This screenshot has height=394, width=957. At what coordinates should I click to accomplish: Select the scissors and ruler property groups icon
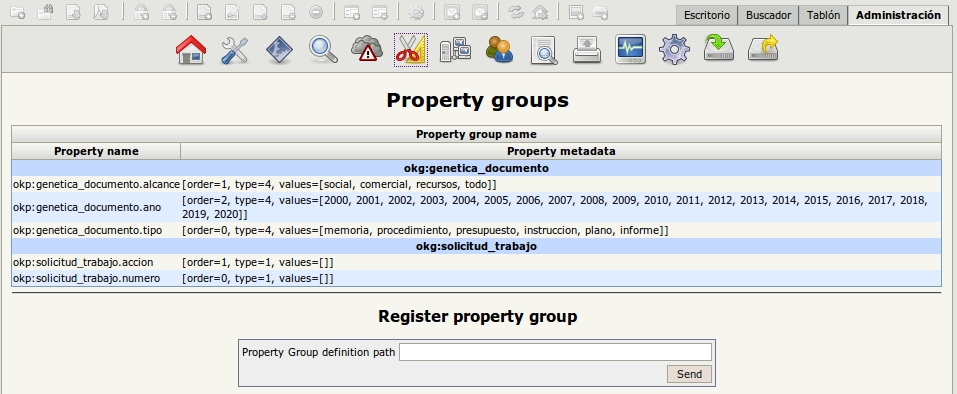pyautogui.click(x=411, y=50)
